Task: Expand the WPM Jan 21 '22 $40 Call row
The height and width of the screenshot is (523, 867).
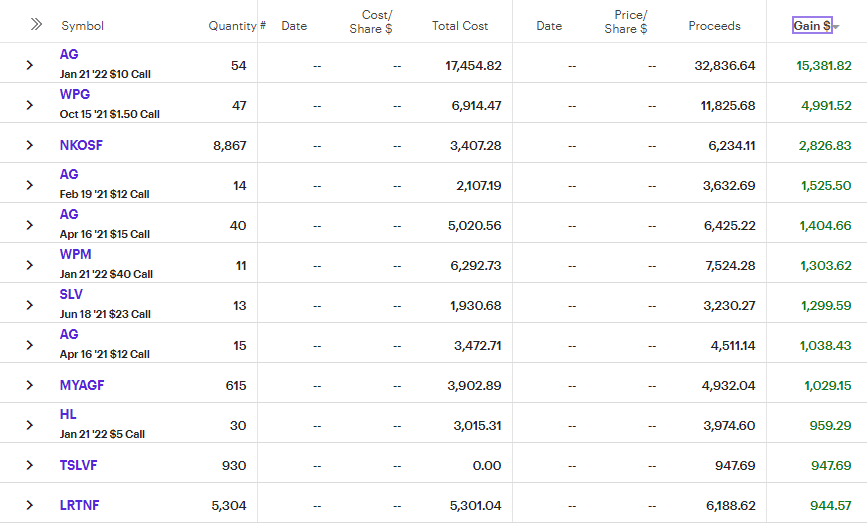Action: coord(30,265)
